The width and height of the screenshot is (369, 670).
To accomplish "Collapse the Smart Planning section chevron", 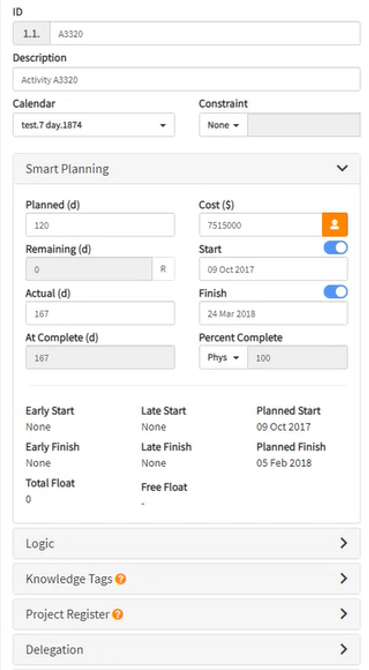I will (342, 168).
